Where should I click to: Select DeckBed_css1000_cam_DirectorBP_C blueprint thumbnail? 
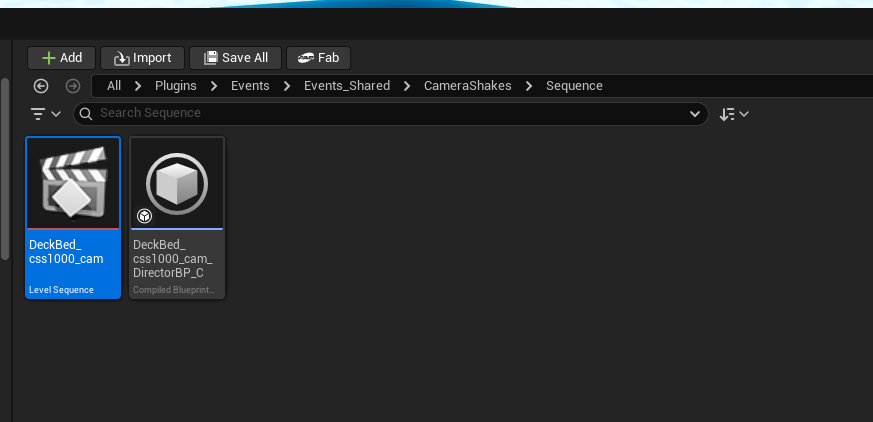click(177, 183)
